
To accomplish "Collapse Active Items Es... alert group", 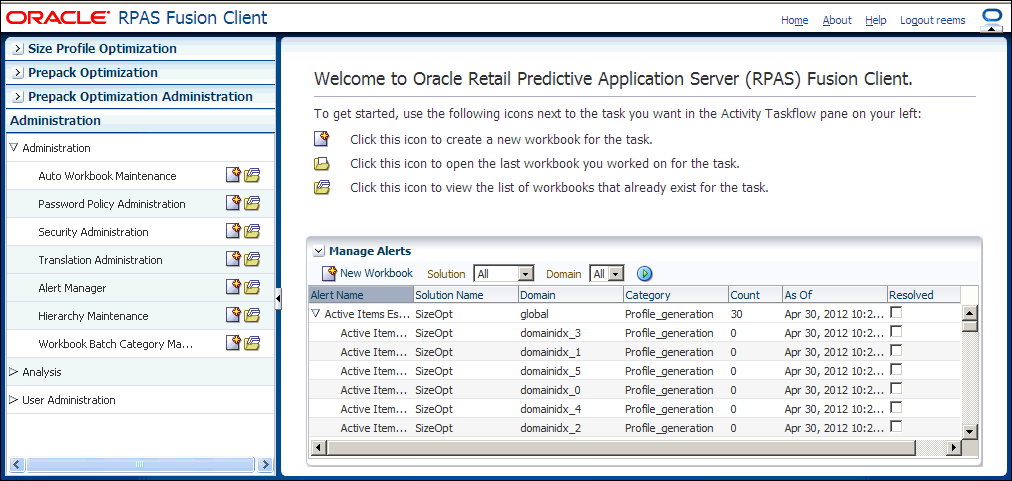I will coord(316,314).
